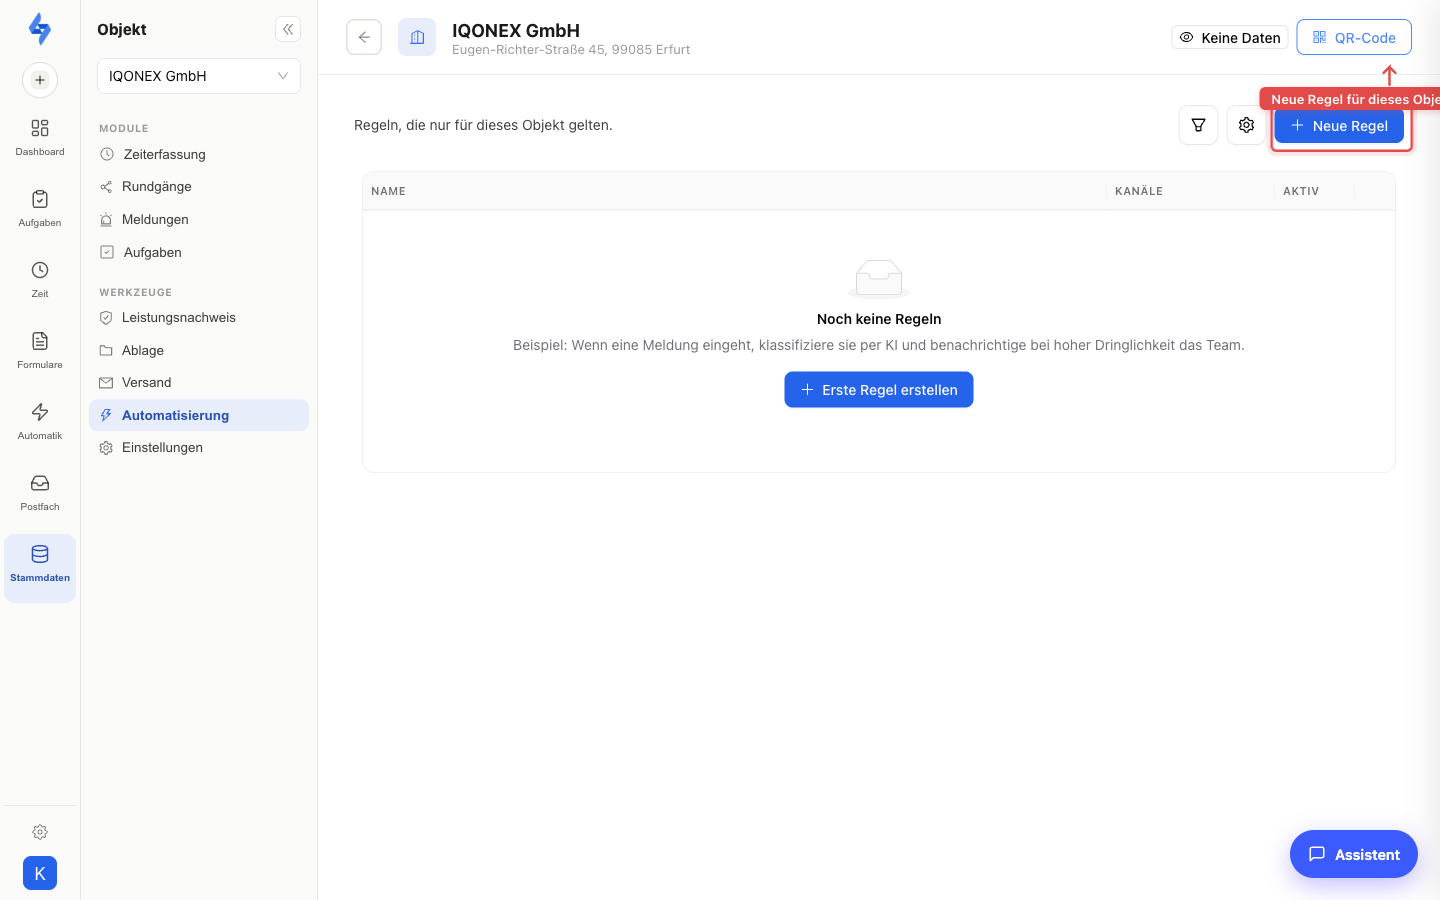Click the empty inbox illustration

(x=879, y=278)
